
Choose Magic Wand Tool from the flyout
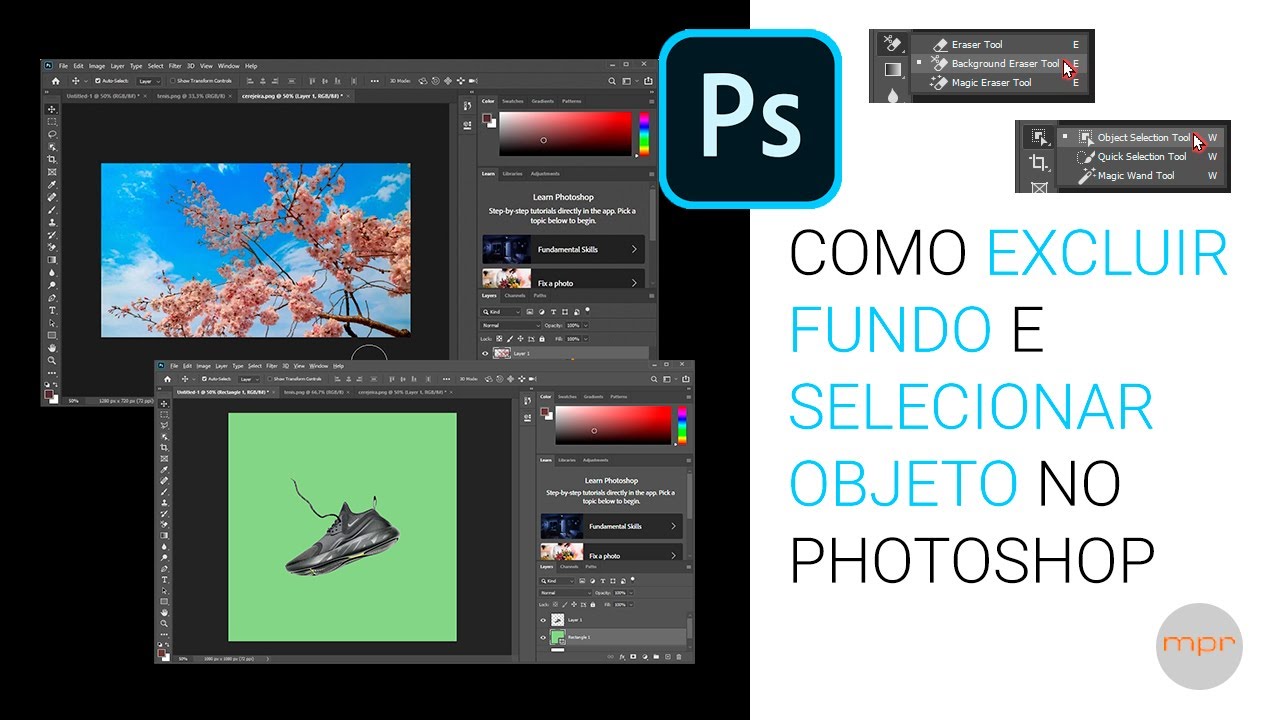coord(1139,175)
